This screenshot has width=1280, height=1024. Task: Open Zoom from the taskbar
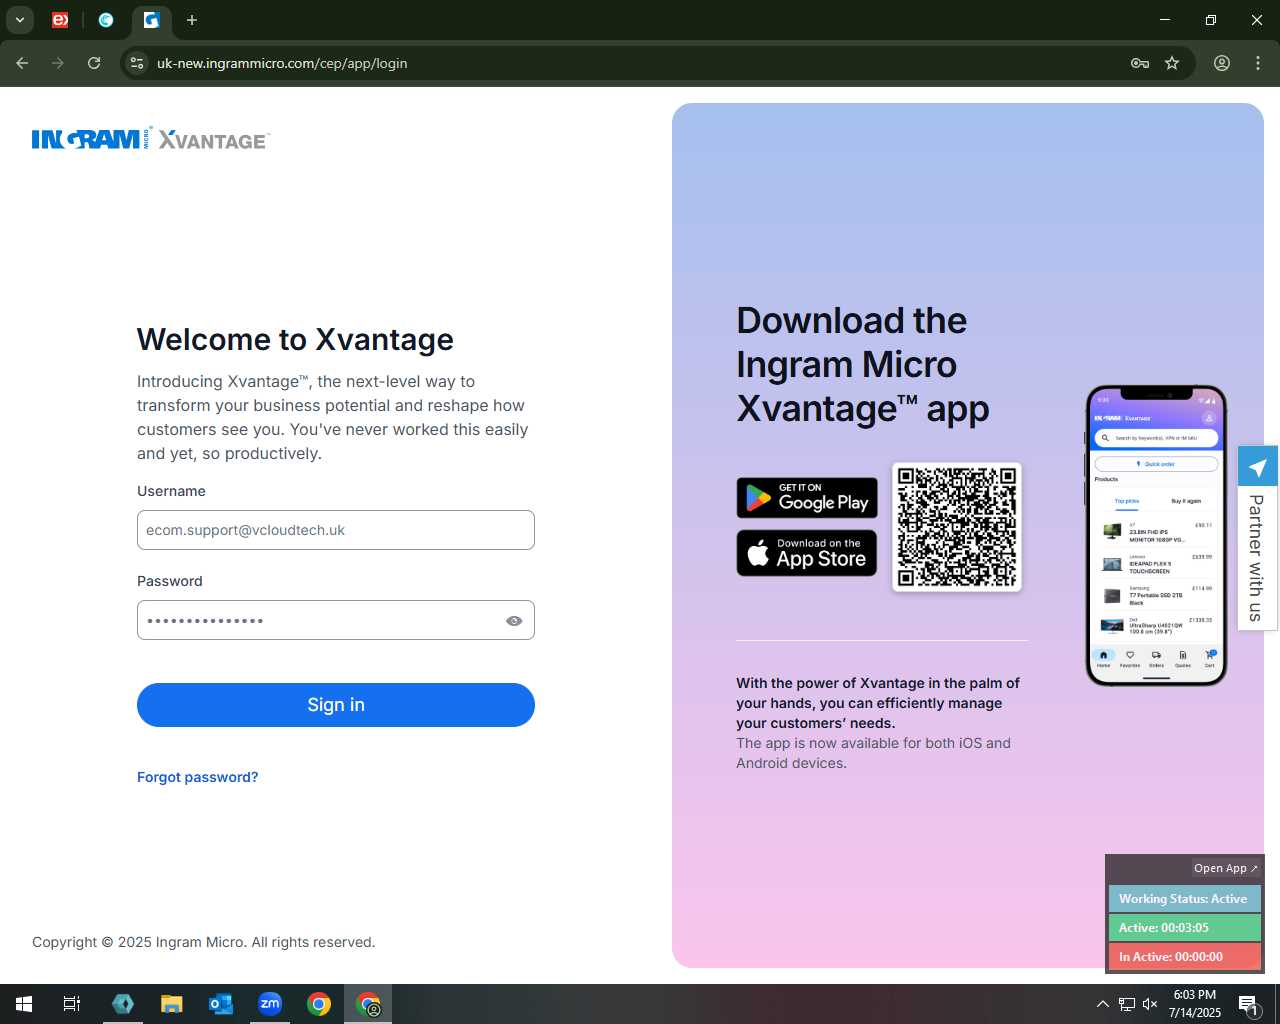(x=270, y=1004)
